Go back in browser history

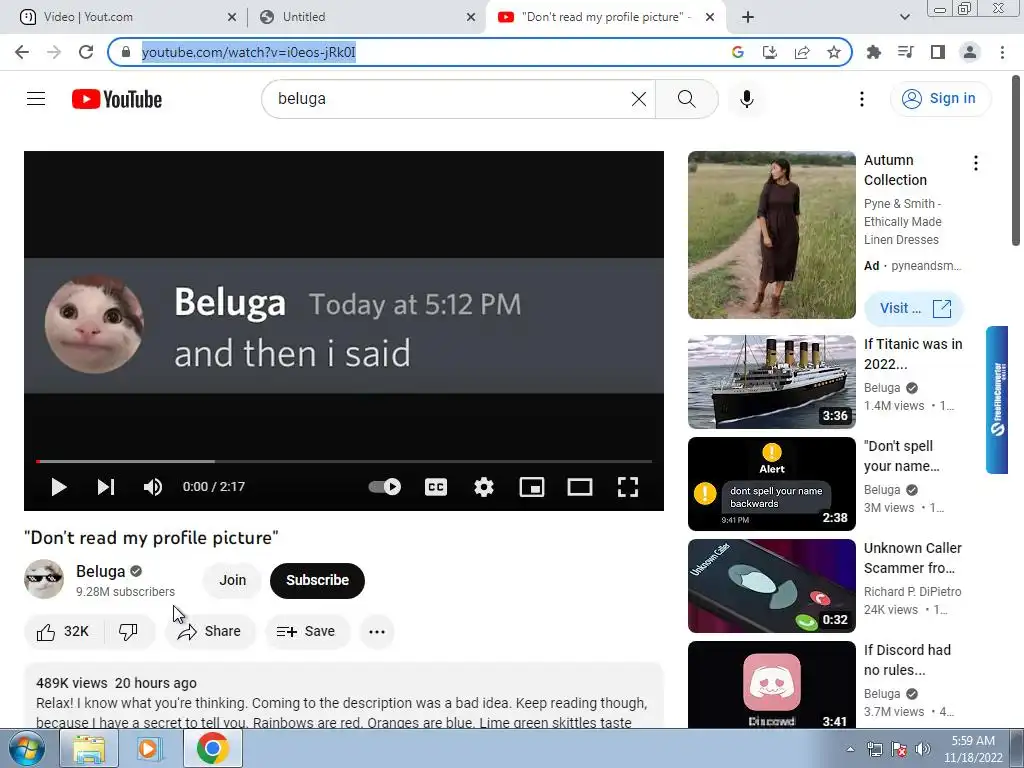point(22,52)
